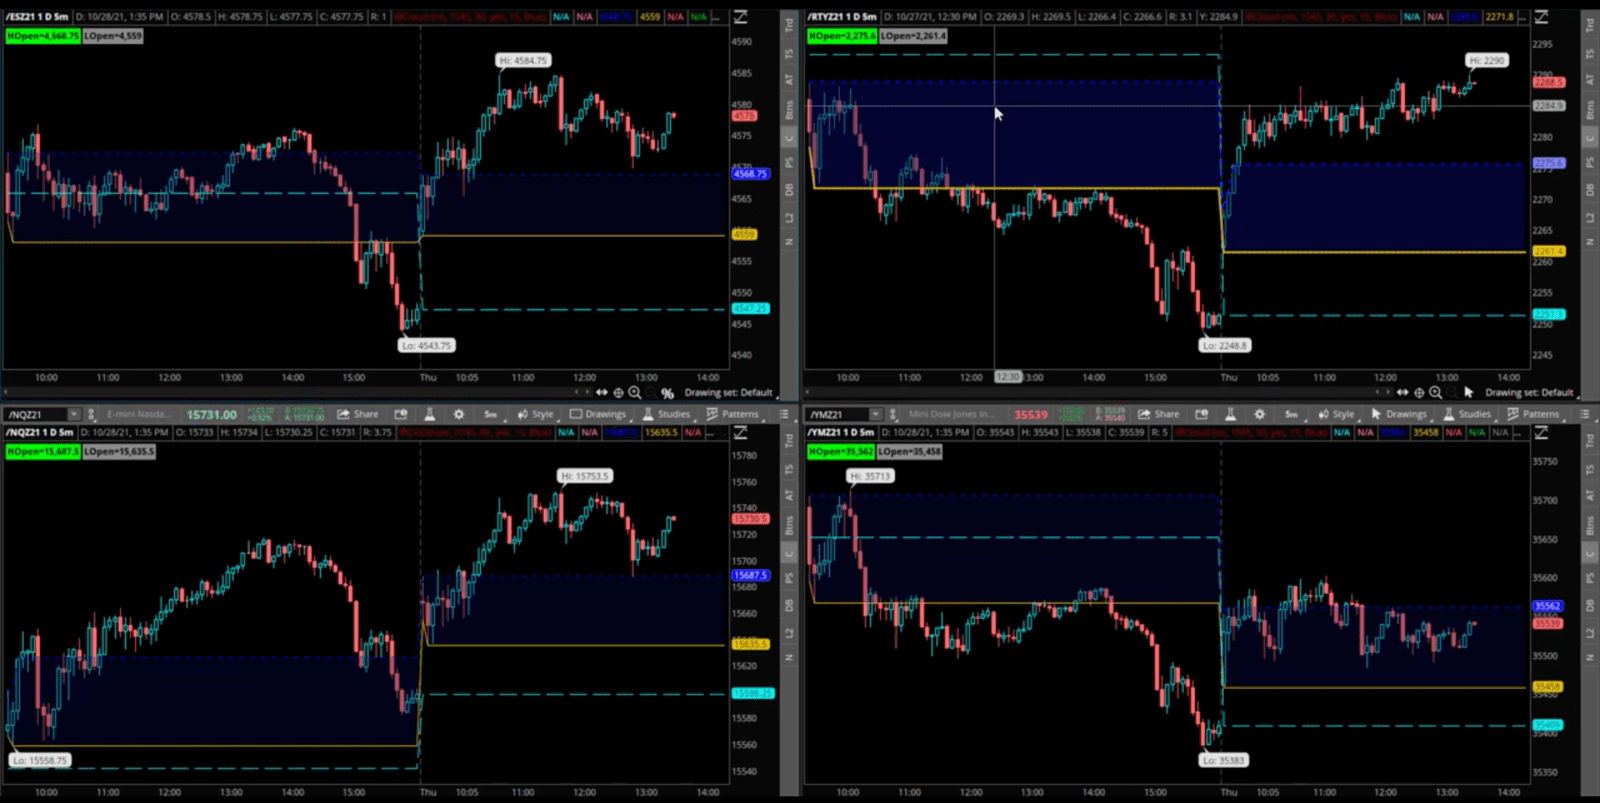Open Style dropdown in /YMZ21 toolbar
Screen dimensions: 1600x803
pos(1336,414)
